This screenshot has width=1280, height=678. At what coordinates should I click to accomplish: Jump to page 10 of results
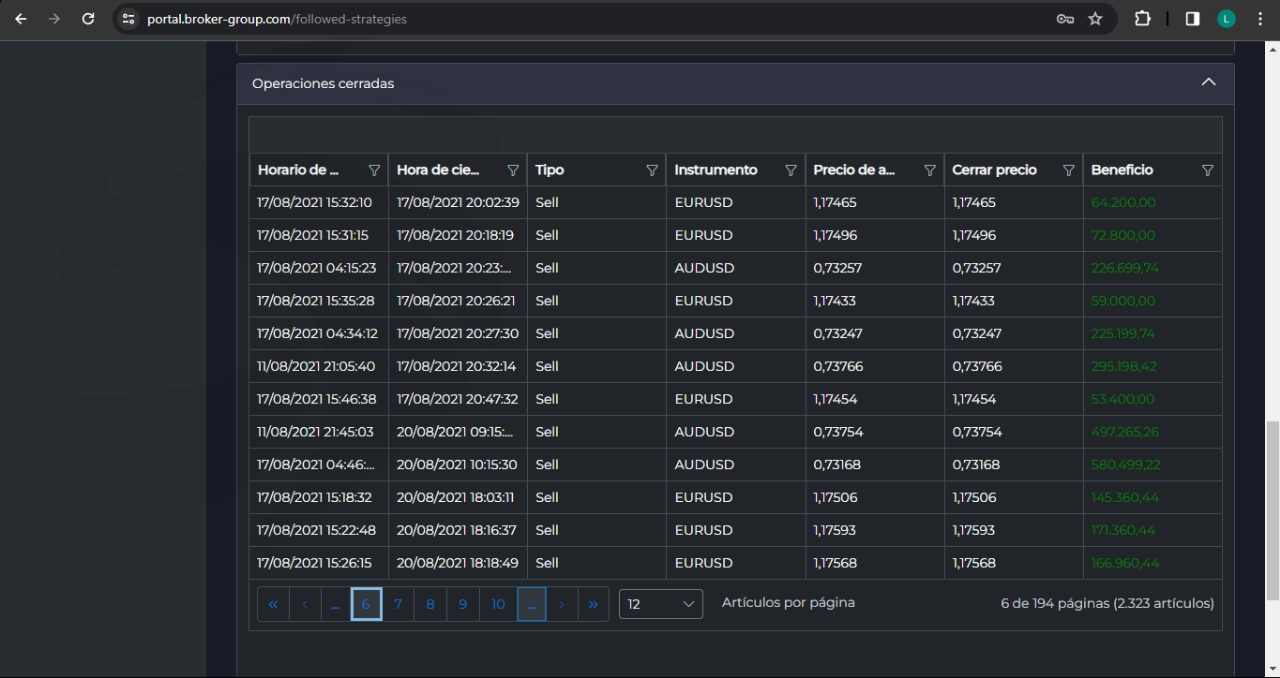click(x=498, y=604)
